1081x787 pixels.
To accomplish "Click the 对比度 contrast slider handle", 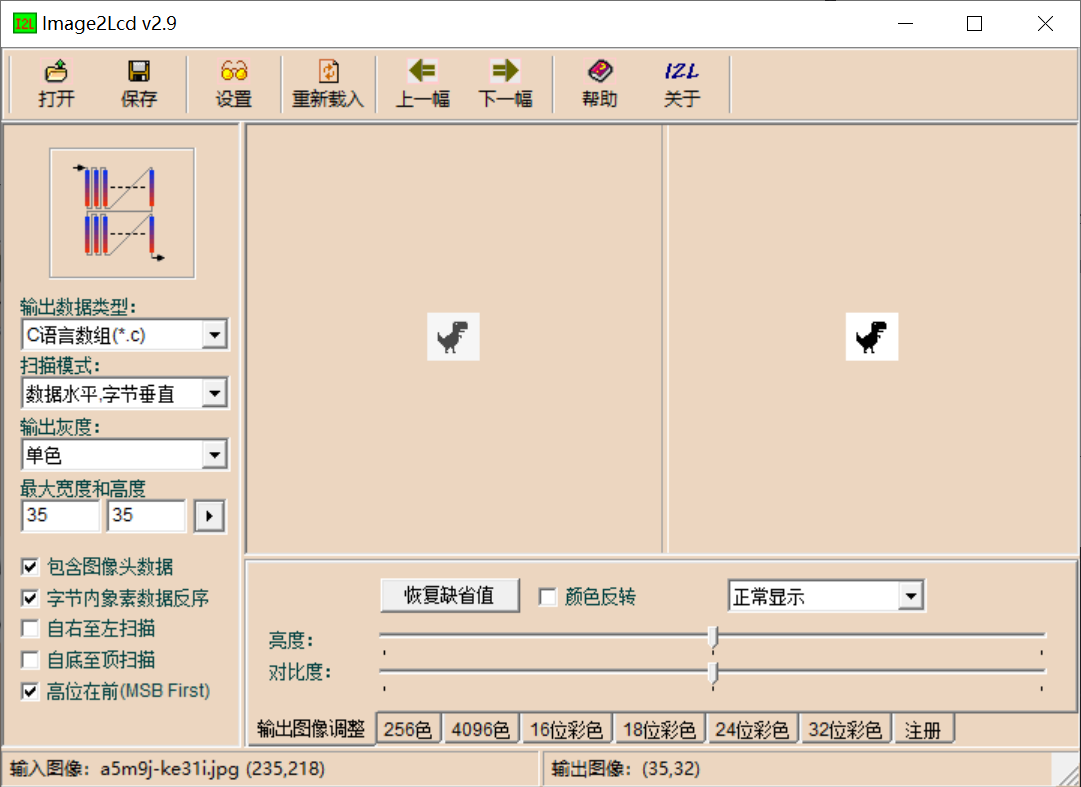I will (x=713, y=672).
